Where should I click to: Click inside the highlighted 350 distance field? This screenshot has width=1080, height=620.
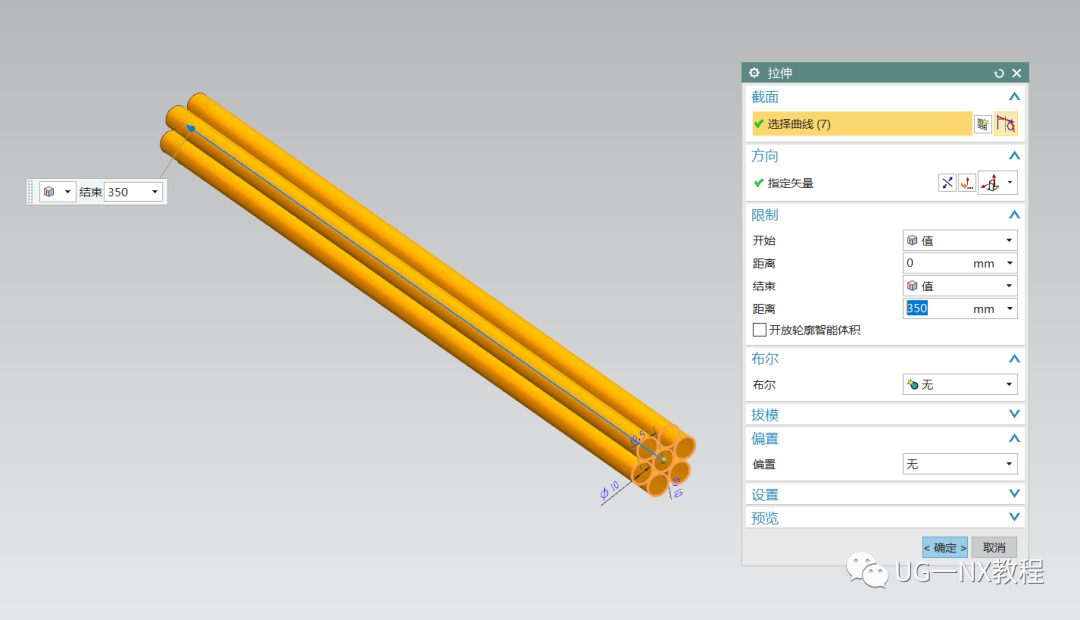click(x=930, y=308)
